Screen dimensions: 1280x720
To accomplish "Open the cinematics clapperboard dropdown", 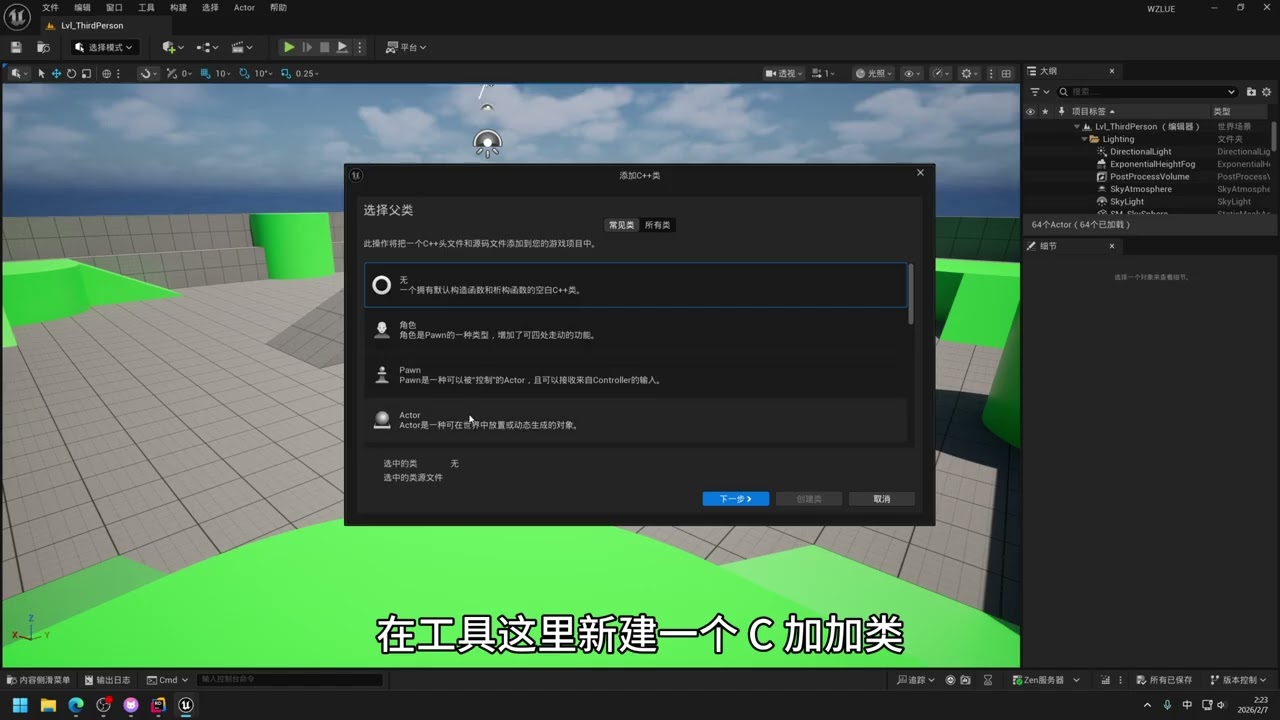I will [241, 47].
